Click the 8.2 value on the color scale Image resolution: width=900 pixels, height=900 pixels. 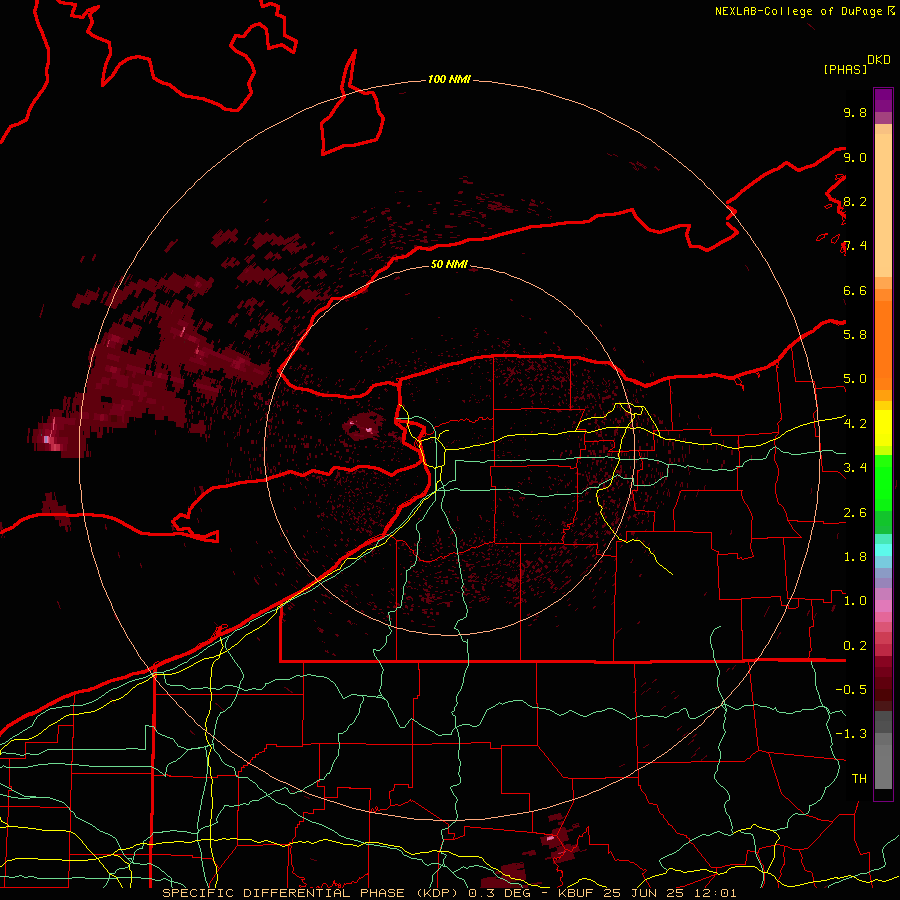pyautogui.click(x=855, y=201)
